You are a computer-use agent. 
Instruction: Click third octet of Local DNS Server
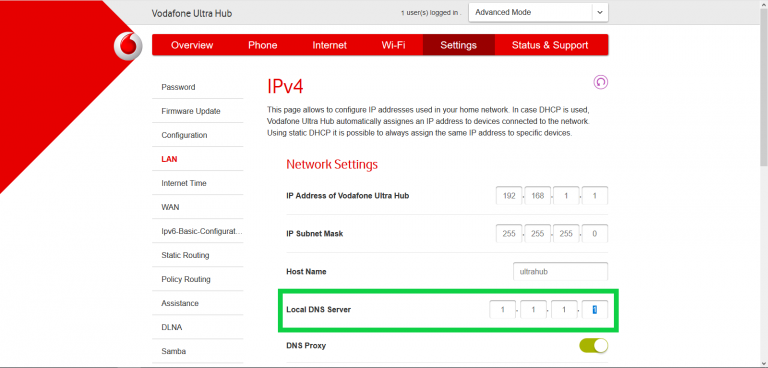click(x=564, y=310)
